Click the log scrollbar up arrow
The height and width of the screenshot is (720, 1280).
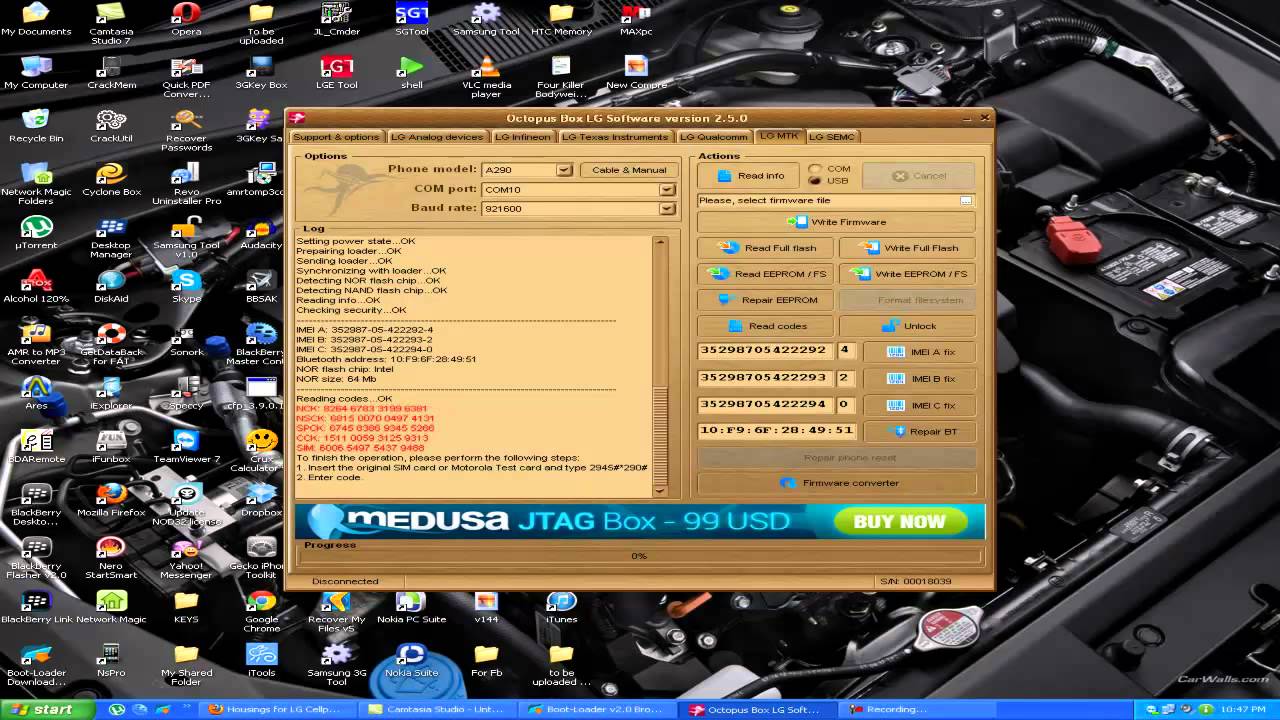[660, 243]
